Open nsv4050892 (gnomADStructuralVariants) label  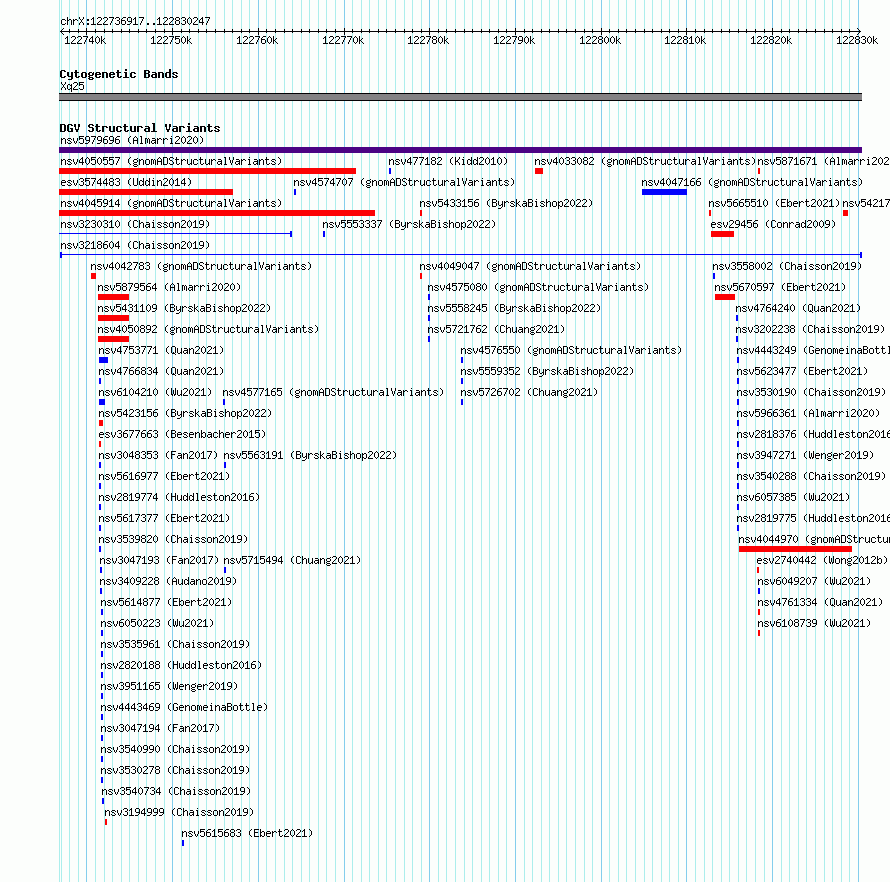pos(208,329)
